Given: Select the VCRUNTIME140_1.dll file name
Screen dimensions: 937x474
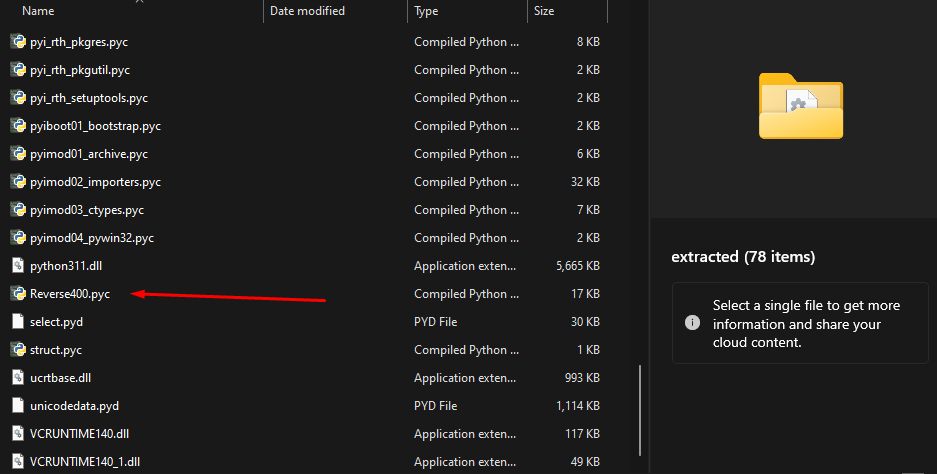Looking at the screenshot, I should (85, 462).
